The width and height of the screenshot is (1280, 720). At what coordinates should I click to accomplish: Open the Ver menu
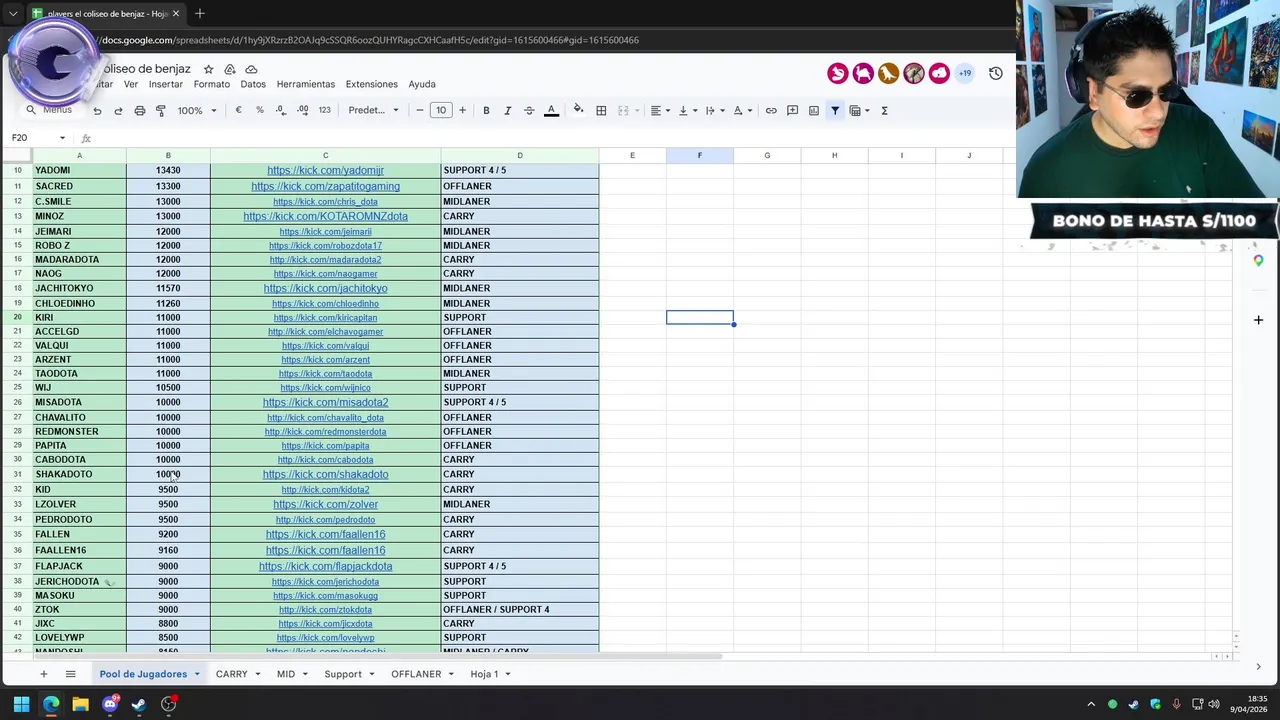(131, 84)
